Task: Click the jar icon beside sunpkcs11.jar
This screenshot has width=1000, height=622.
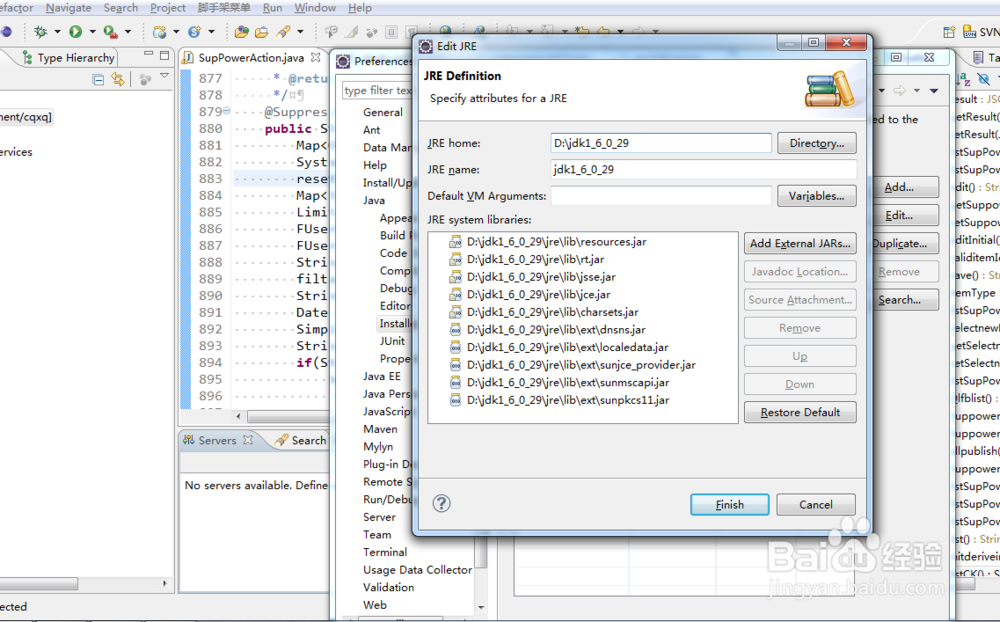Action: pyautogui.click(x=455, y=400)
